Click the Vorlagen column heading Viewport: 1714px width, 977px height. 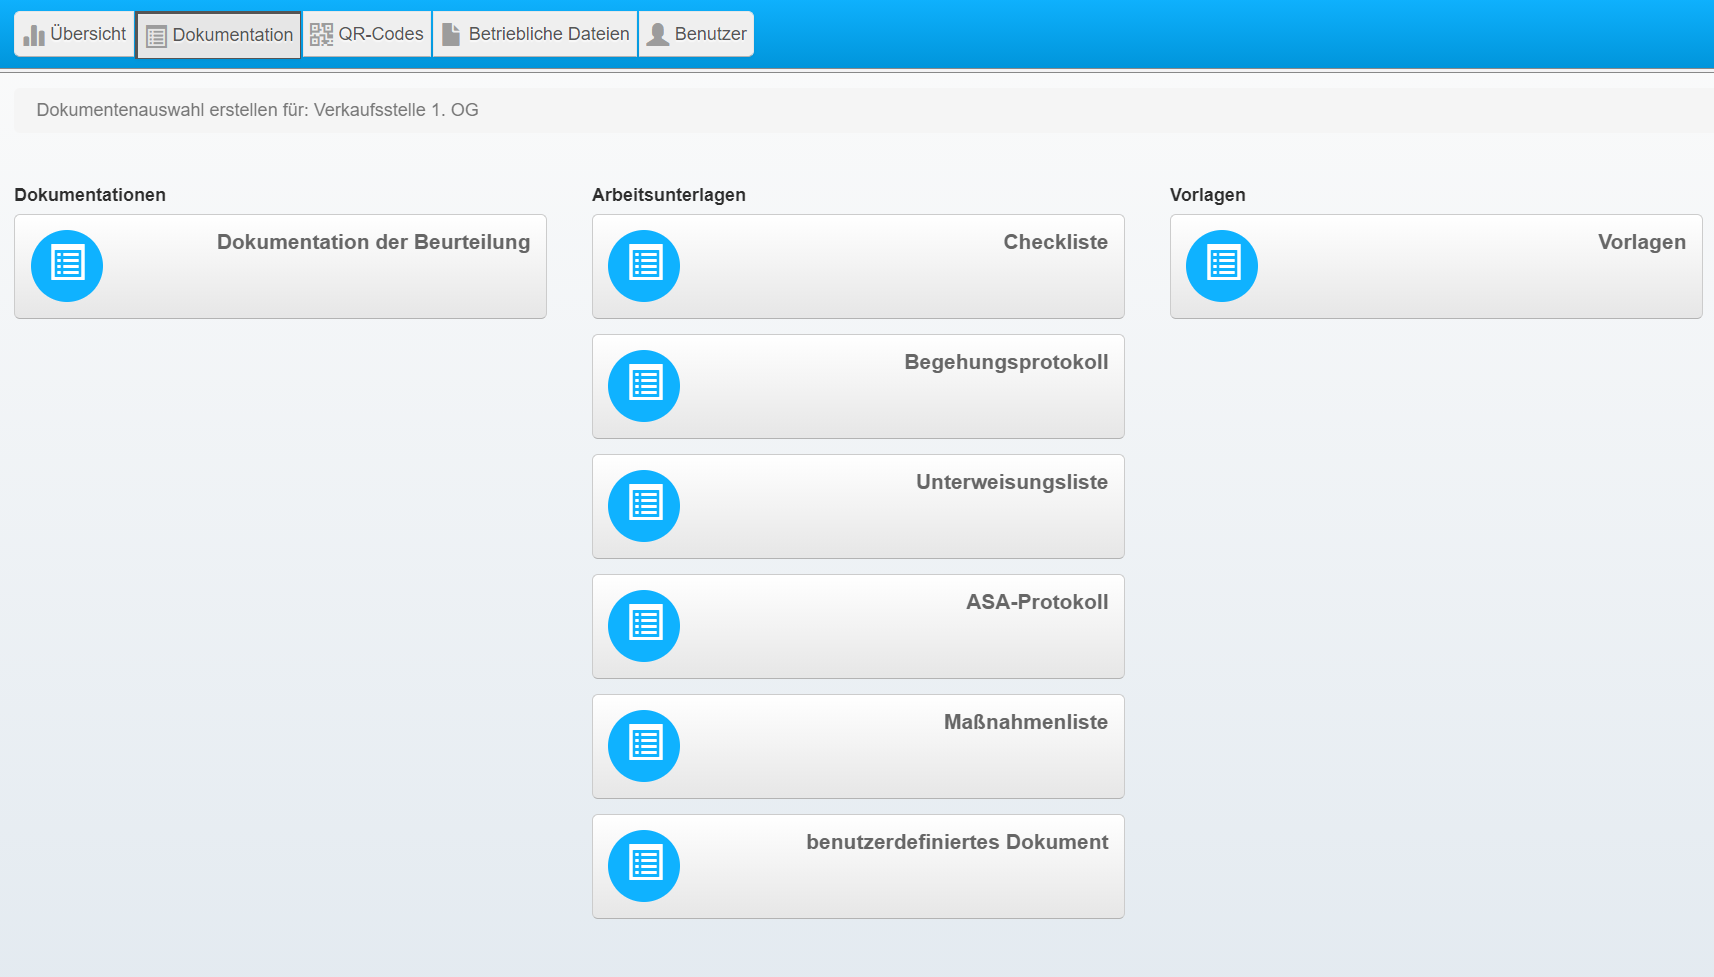[1208, 195]
